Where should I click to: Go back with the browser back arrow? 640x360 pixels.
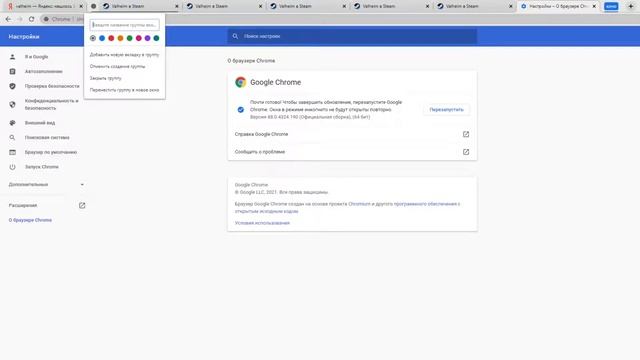pyautogui.click(x=8, y=19)
